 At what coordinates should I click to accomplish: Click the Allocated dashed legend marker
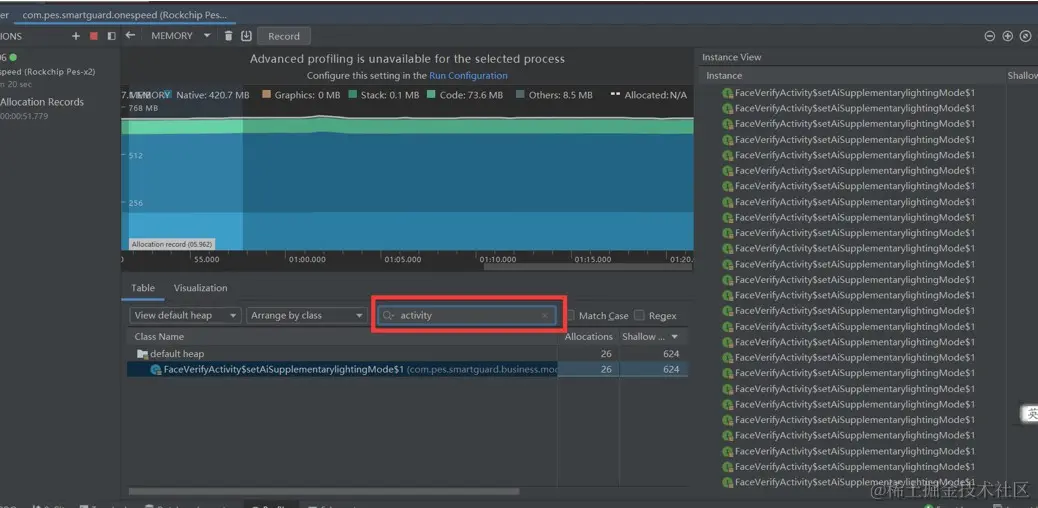pos(615,95)
